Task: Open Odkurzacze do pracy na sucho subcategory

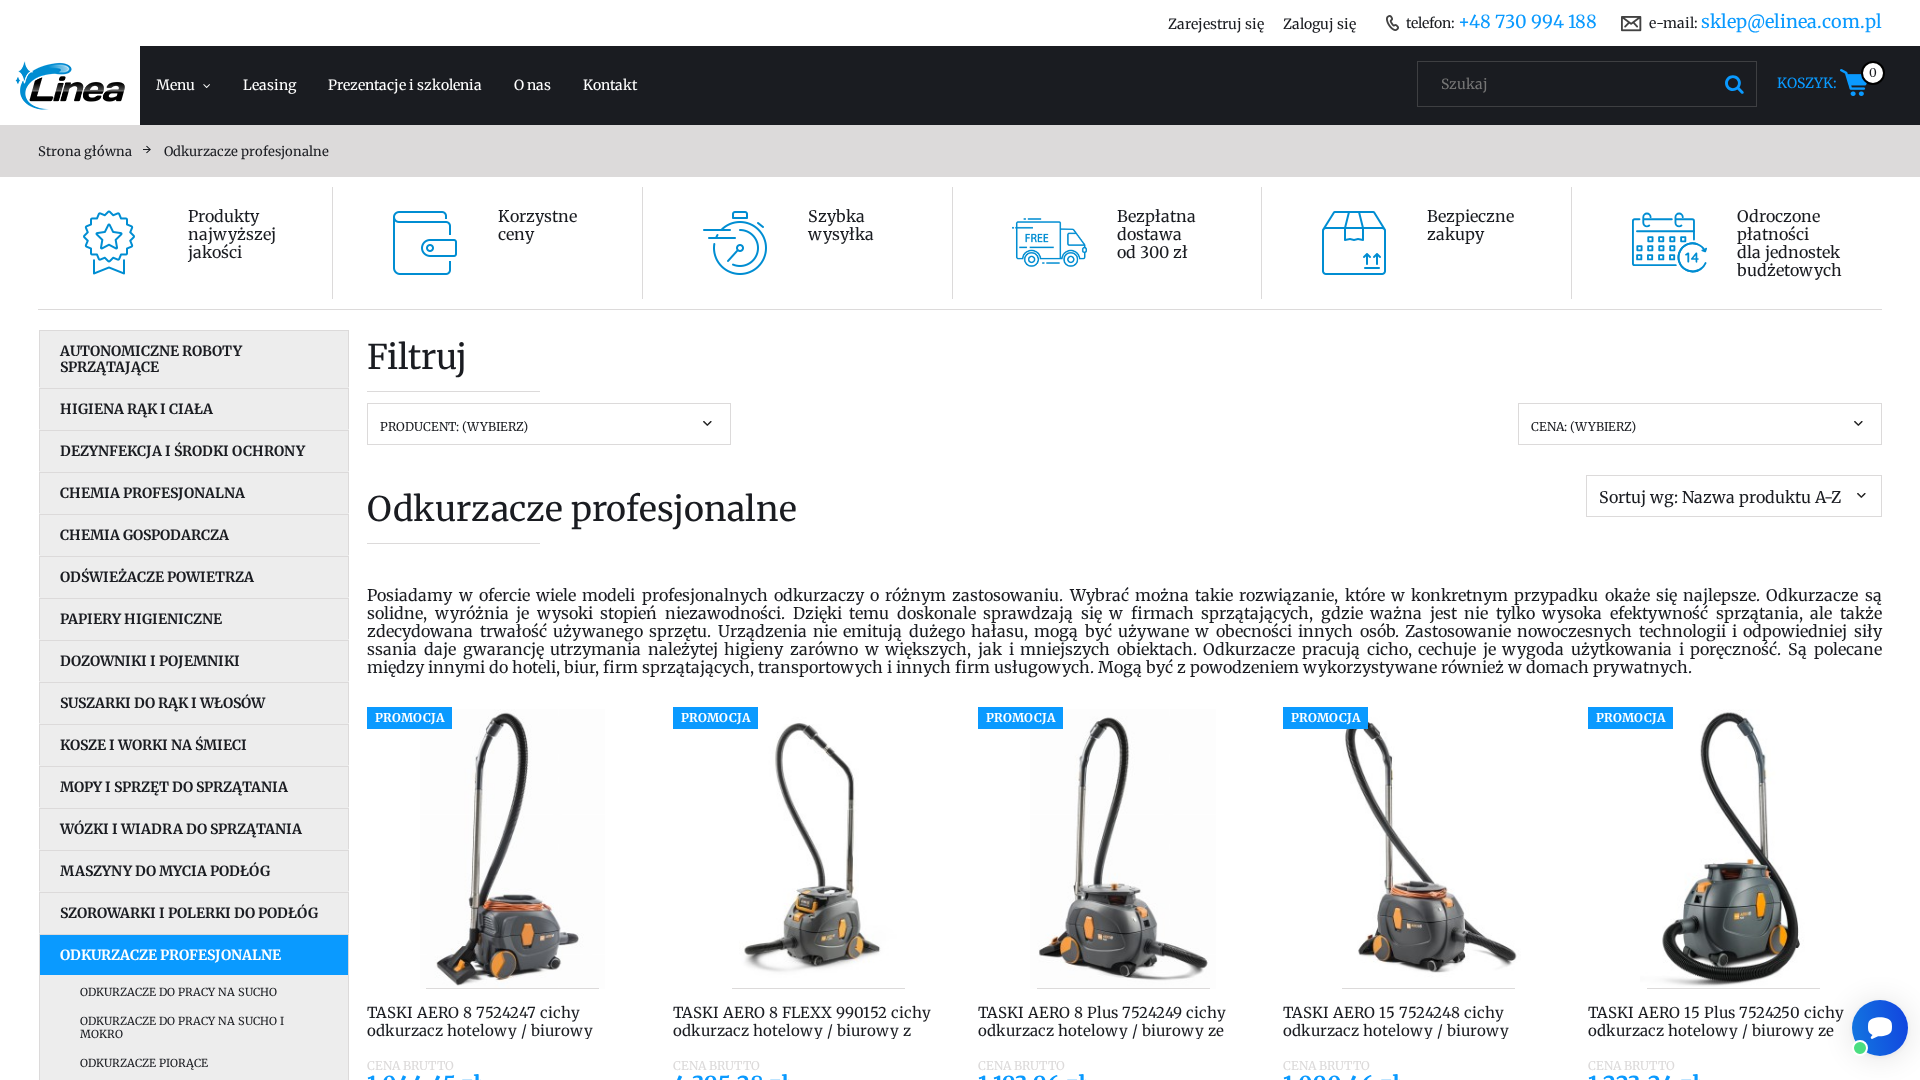Action: [178, 992]
